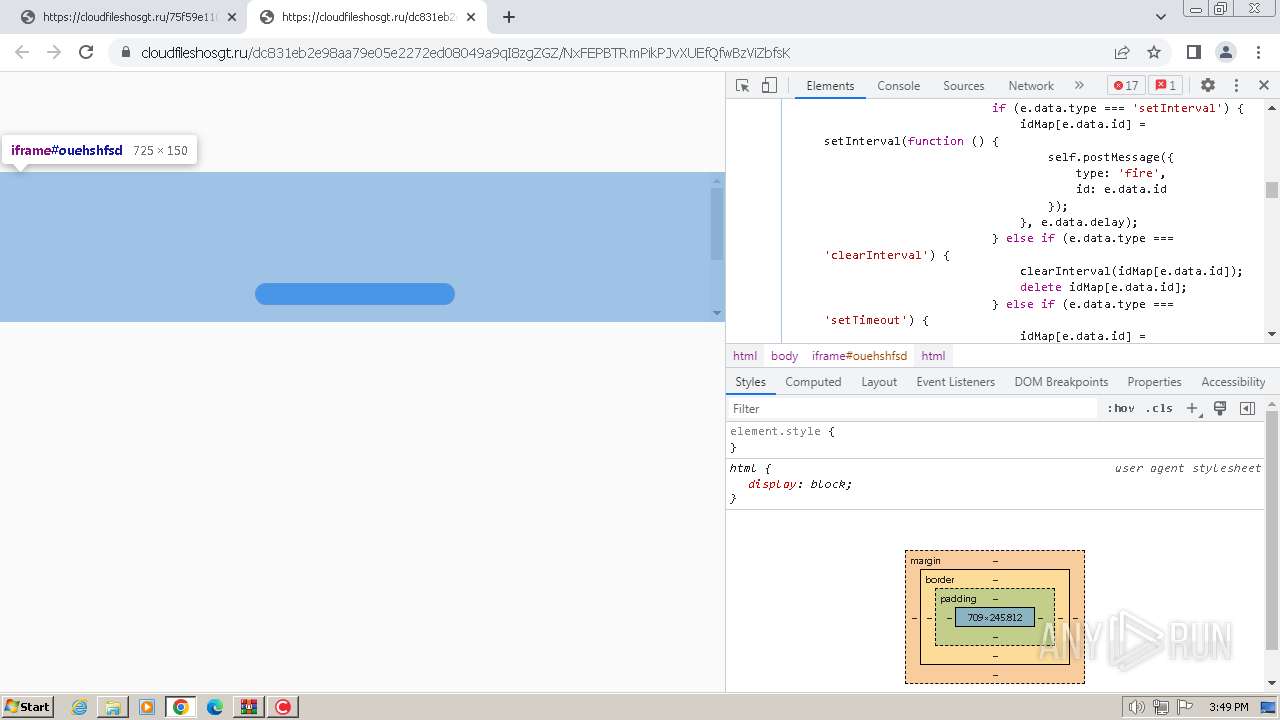Share this page icon in address bar
The width and height of the screenshot is (1280, 720).
click(x=1122, y=52)
